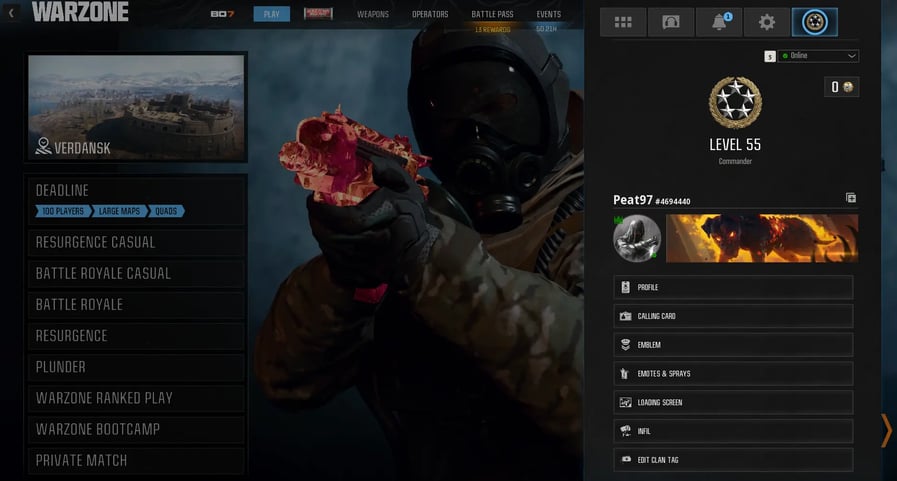Image resolution: width=897 pixels, height=481 pixels.
Task: Open the grid menu icon
Action: click(x=623, y=22)
